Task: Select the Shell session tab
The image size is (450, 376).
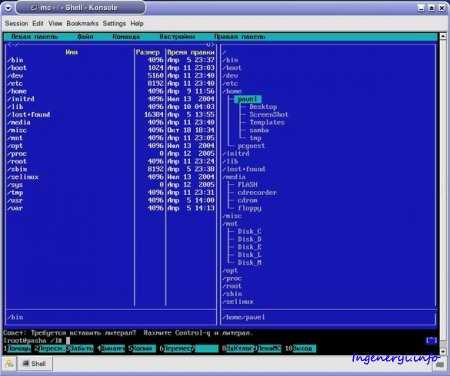Action: 34,364
